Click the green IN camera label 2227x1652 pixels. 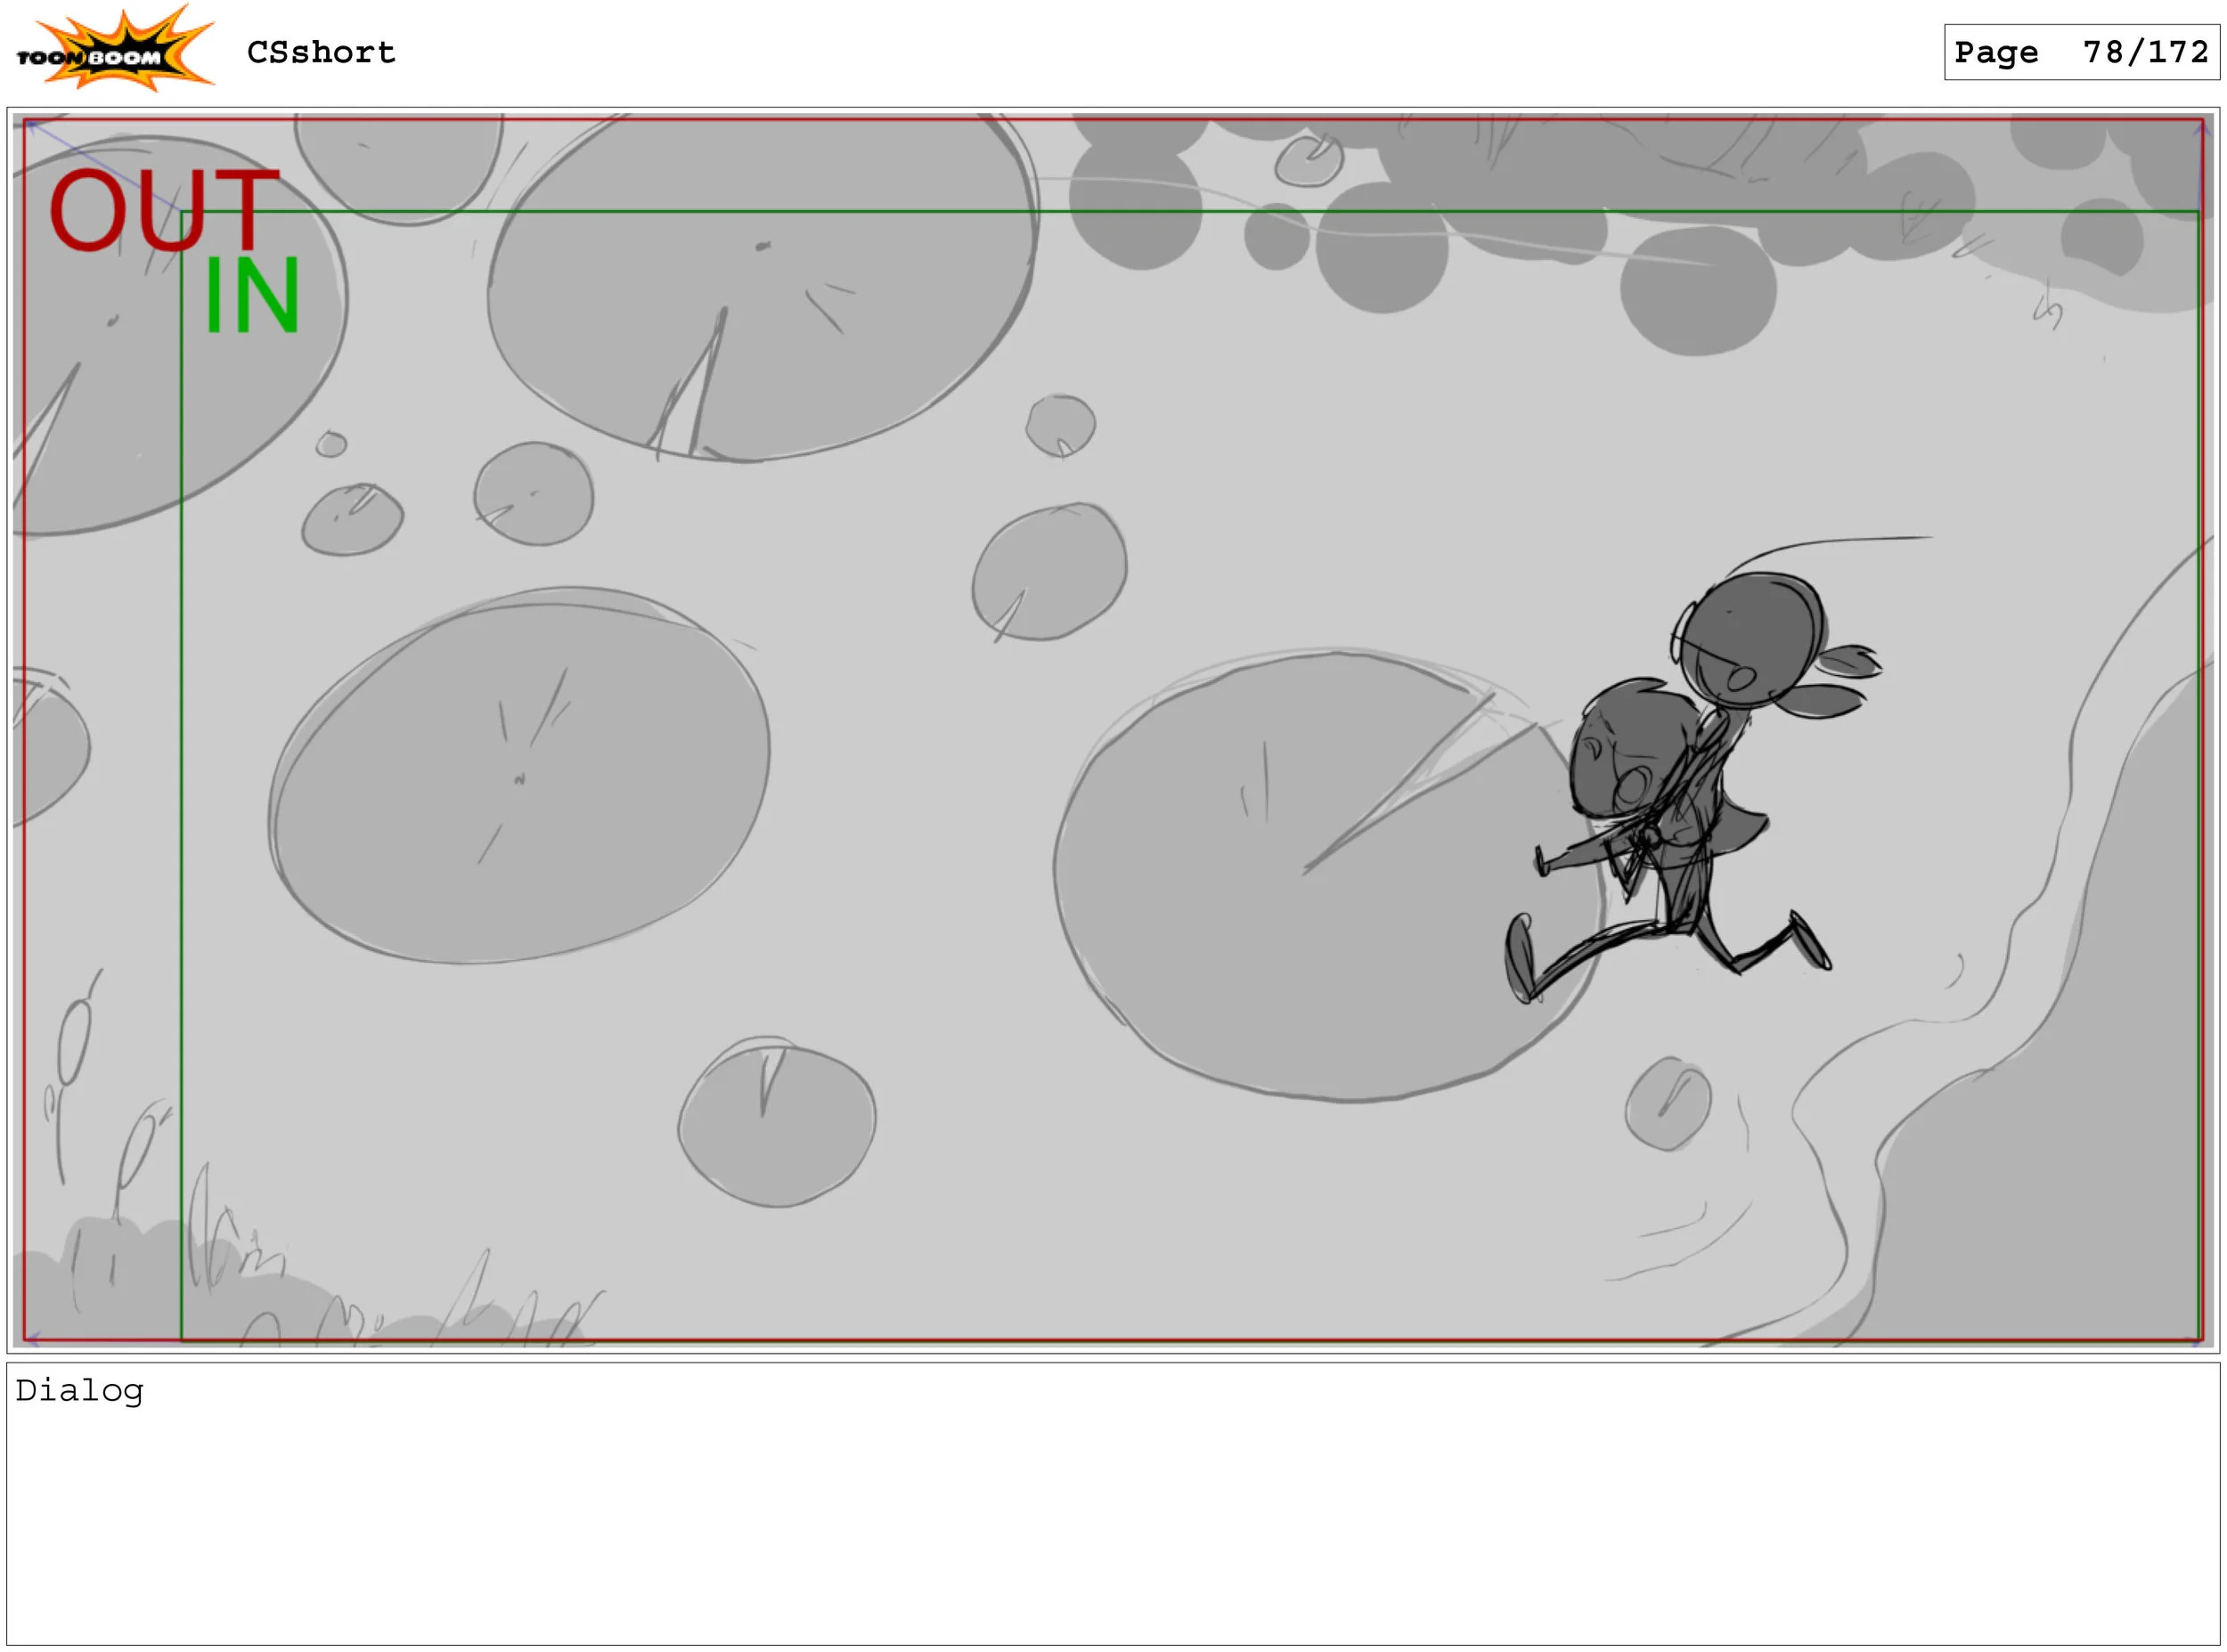pos(251,296)
